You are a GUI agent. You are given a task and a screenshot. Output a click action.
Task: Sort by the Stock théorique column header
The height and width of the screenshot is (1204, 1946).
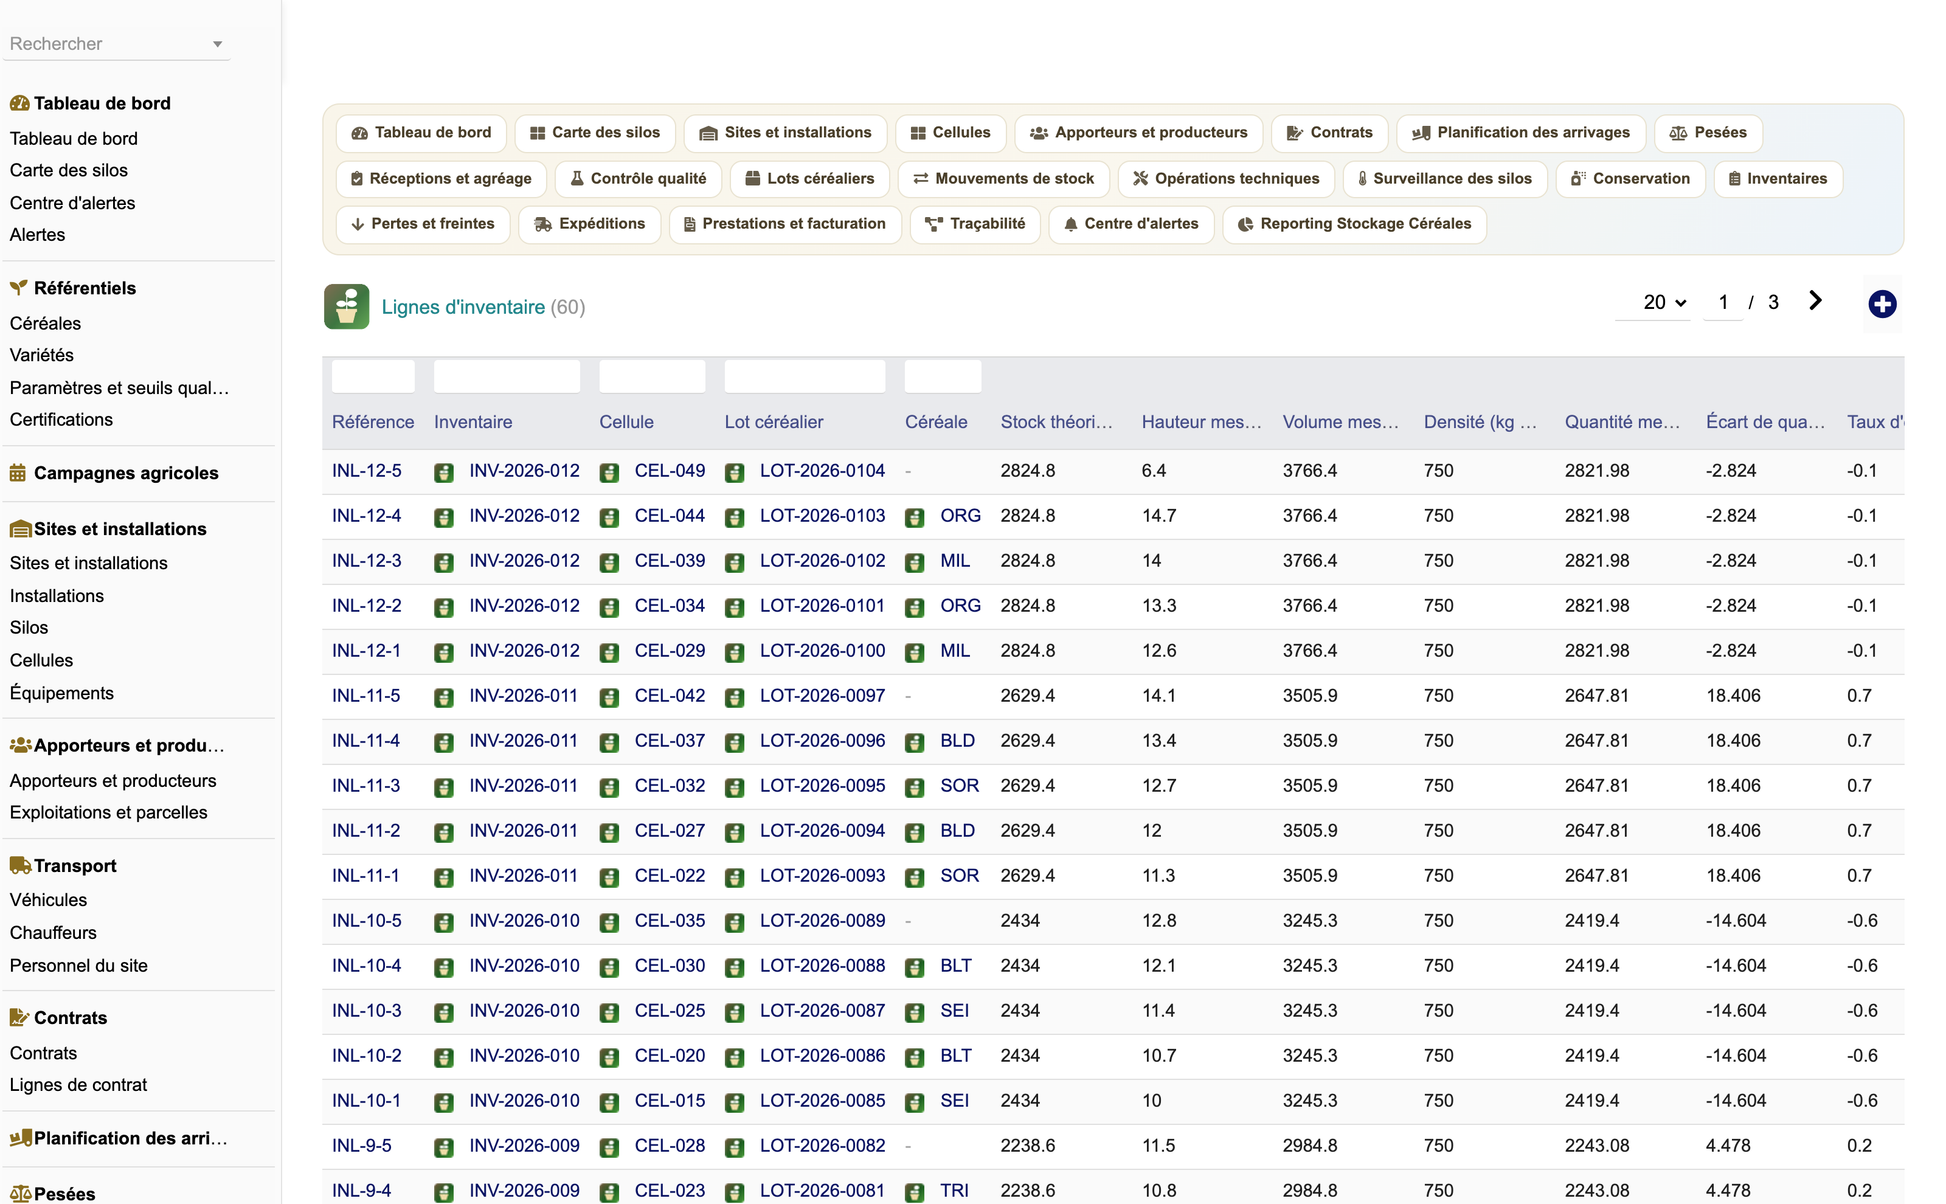1057,422
